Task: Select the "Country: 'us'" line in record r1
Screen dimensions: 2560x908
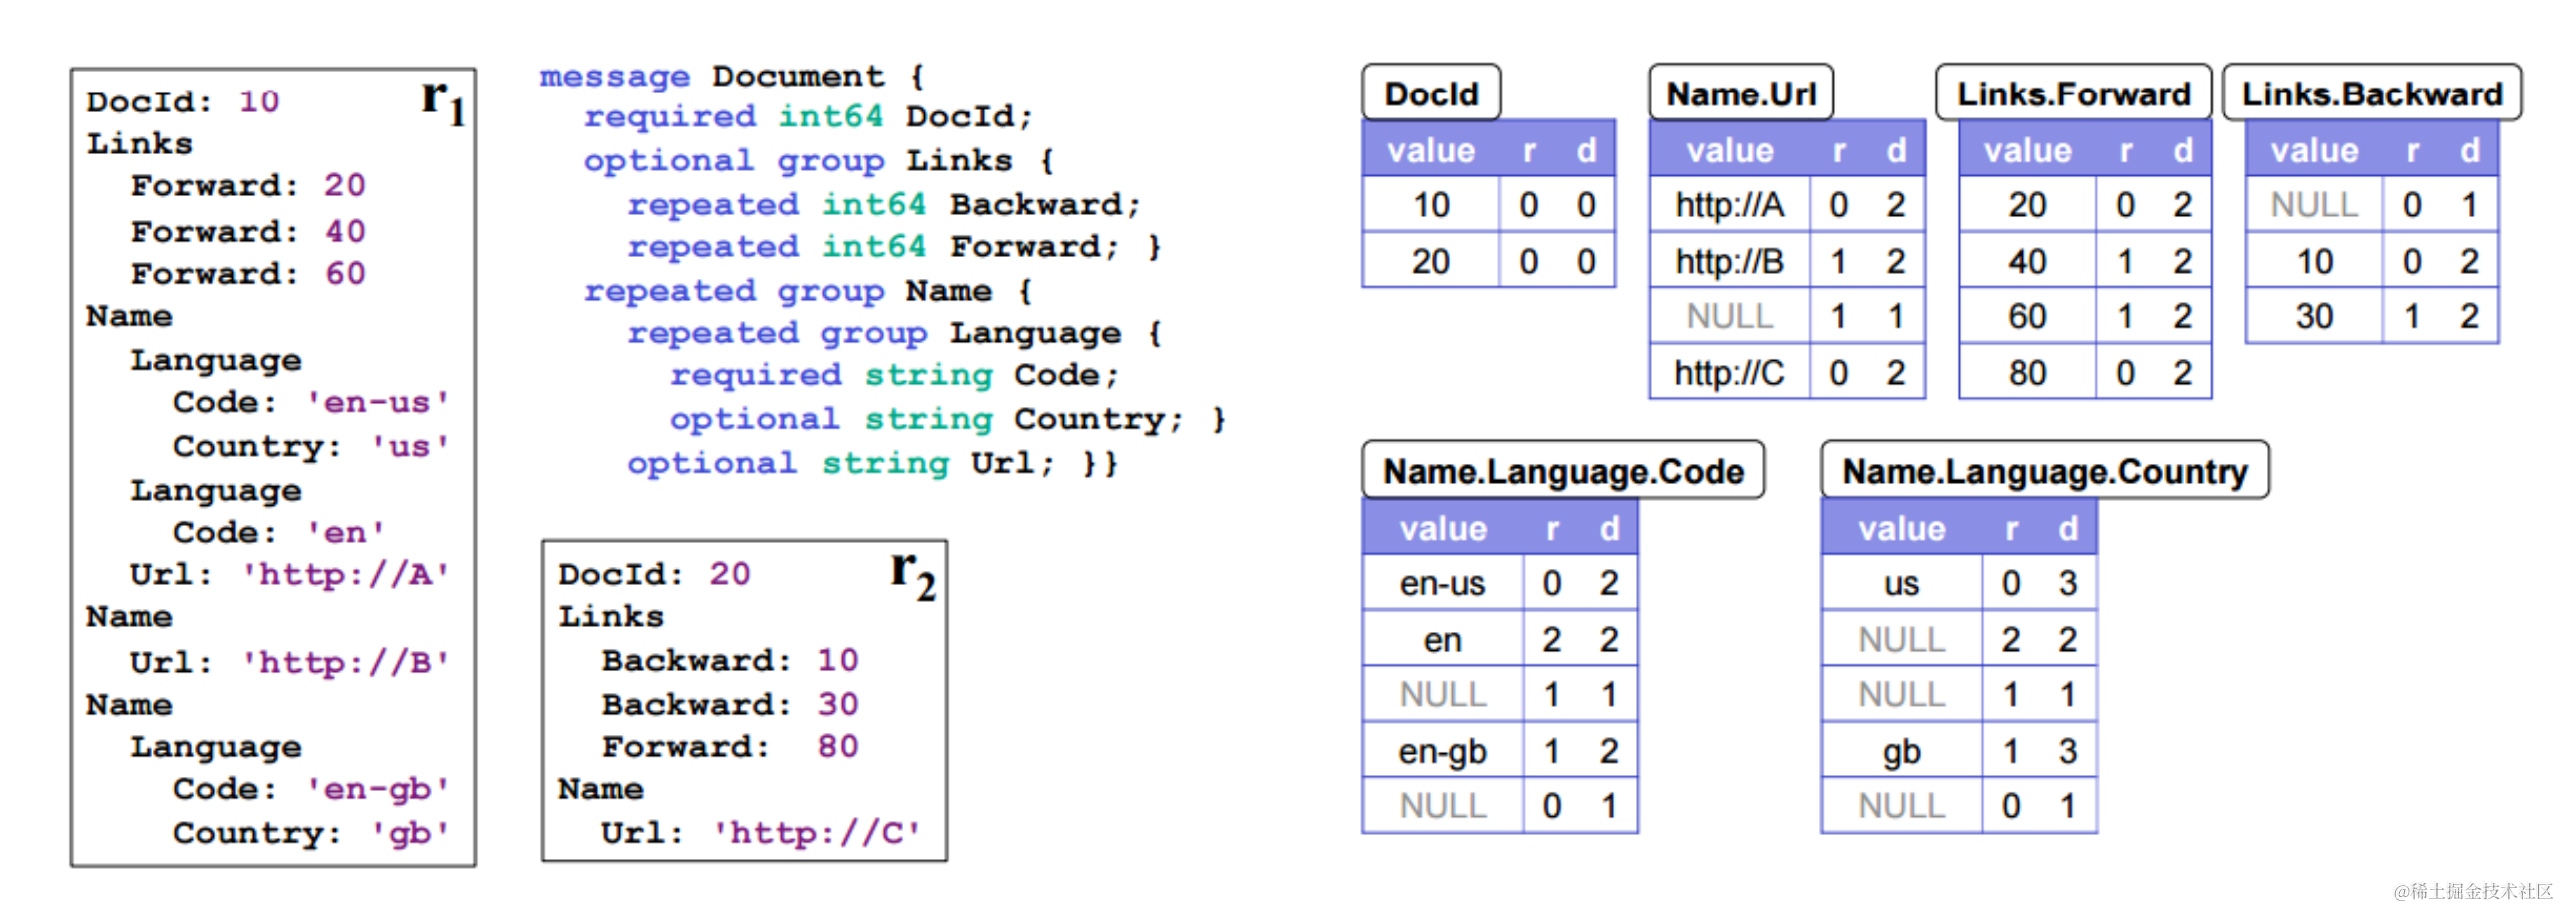Action: coord(311,446)
